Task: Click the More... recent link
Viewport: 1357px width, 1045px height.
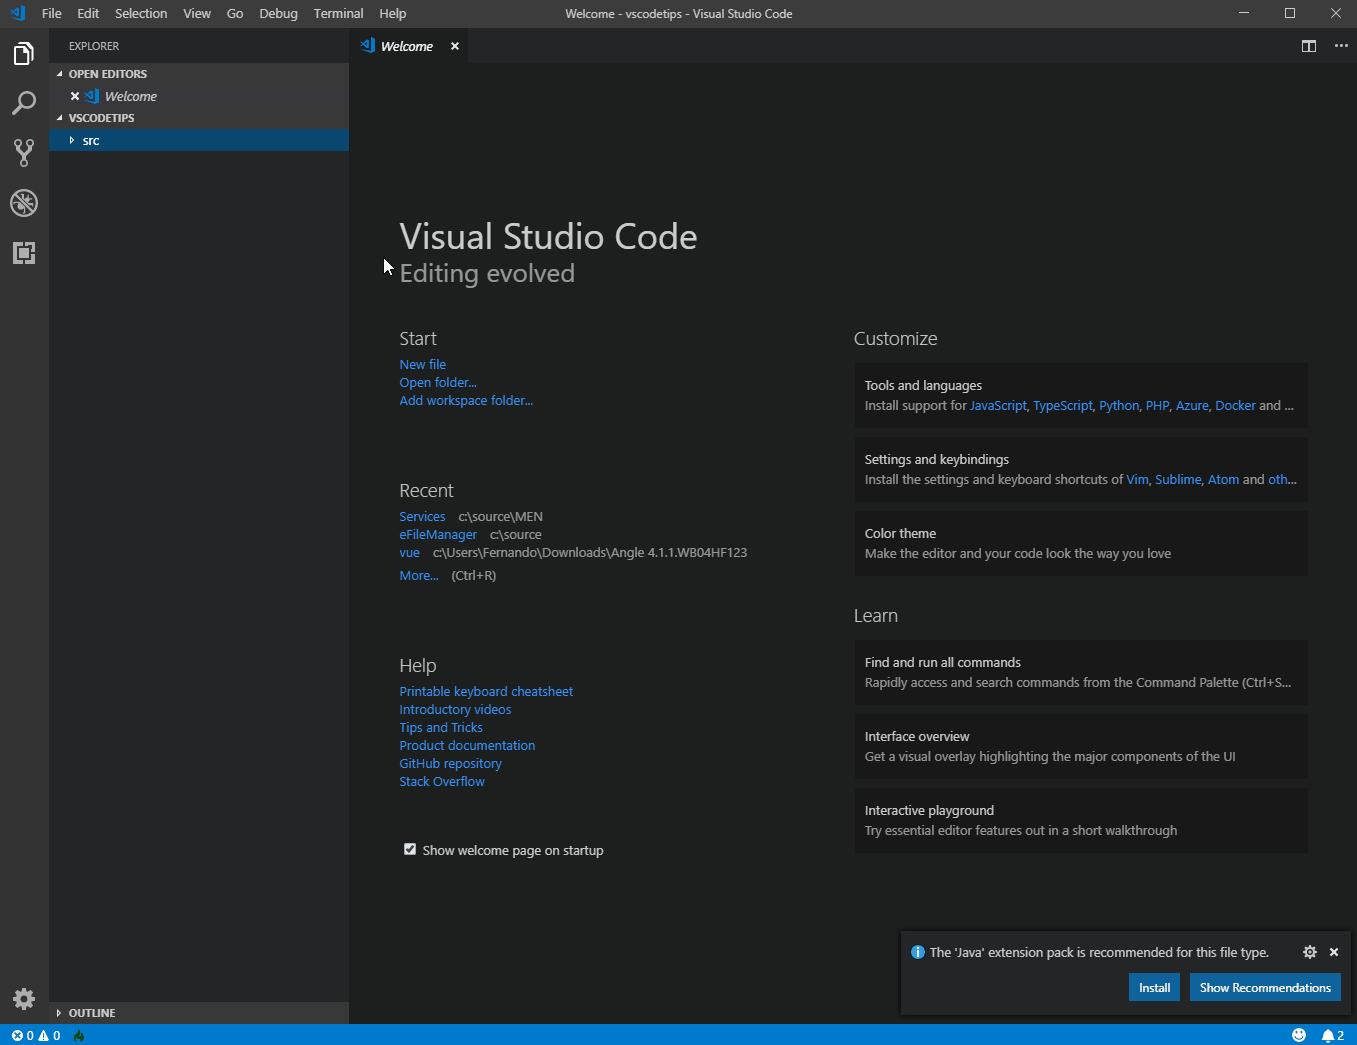Action: pos(419,576)
